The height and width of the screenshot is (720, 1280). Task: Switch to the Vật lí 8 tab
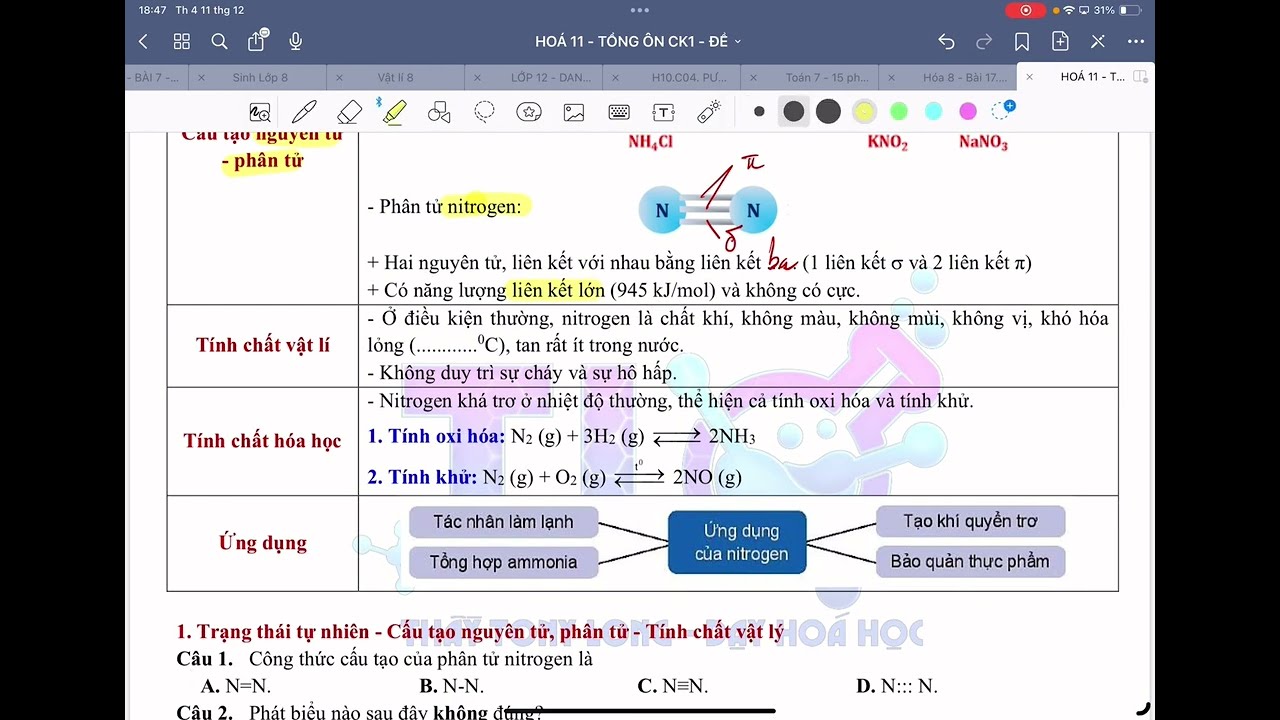coord(395,77)
